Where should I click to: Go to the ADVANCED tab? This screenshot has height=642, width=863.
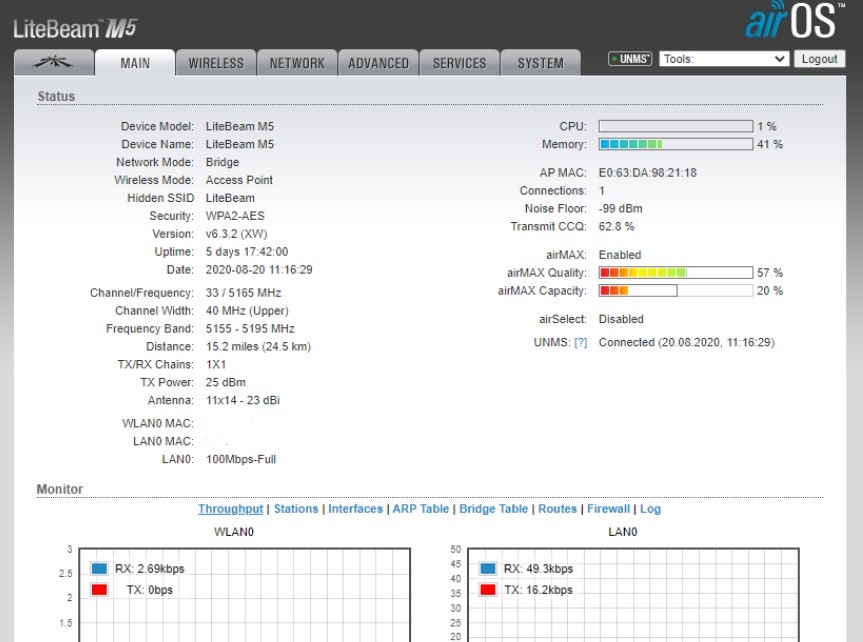(x=379, y=63)
